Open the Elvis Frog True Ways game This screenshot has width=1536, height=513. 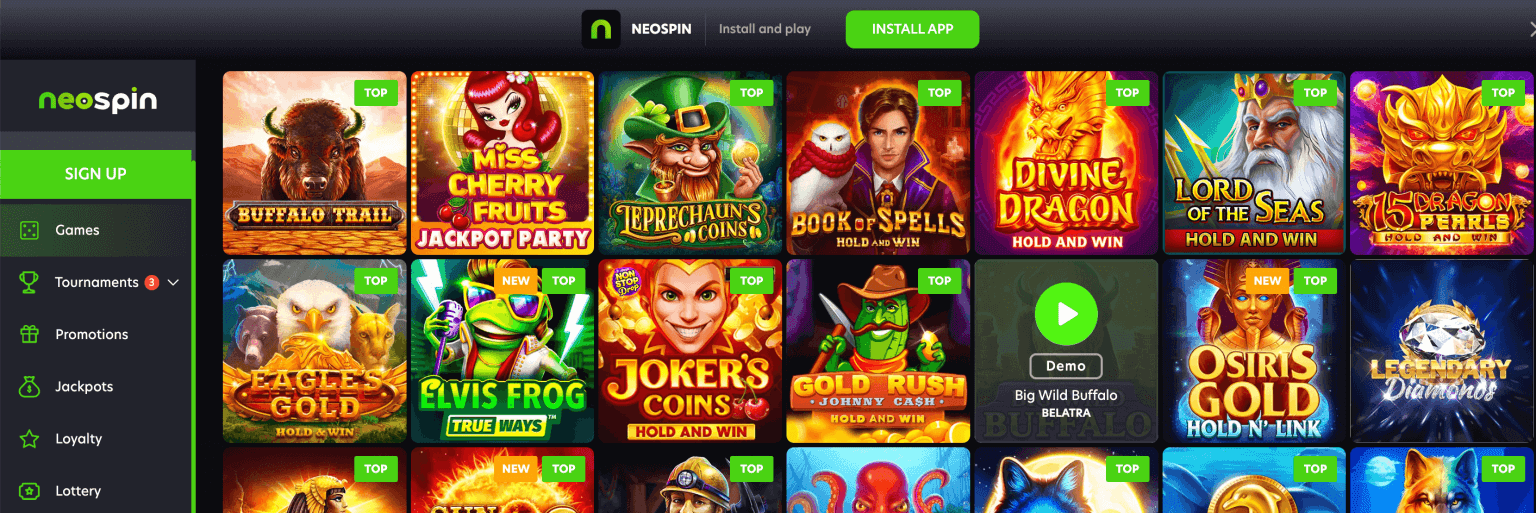pyautogui.click(x=502, y=351)
